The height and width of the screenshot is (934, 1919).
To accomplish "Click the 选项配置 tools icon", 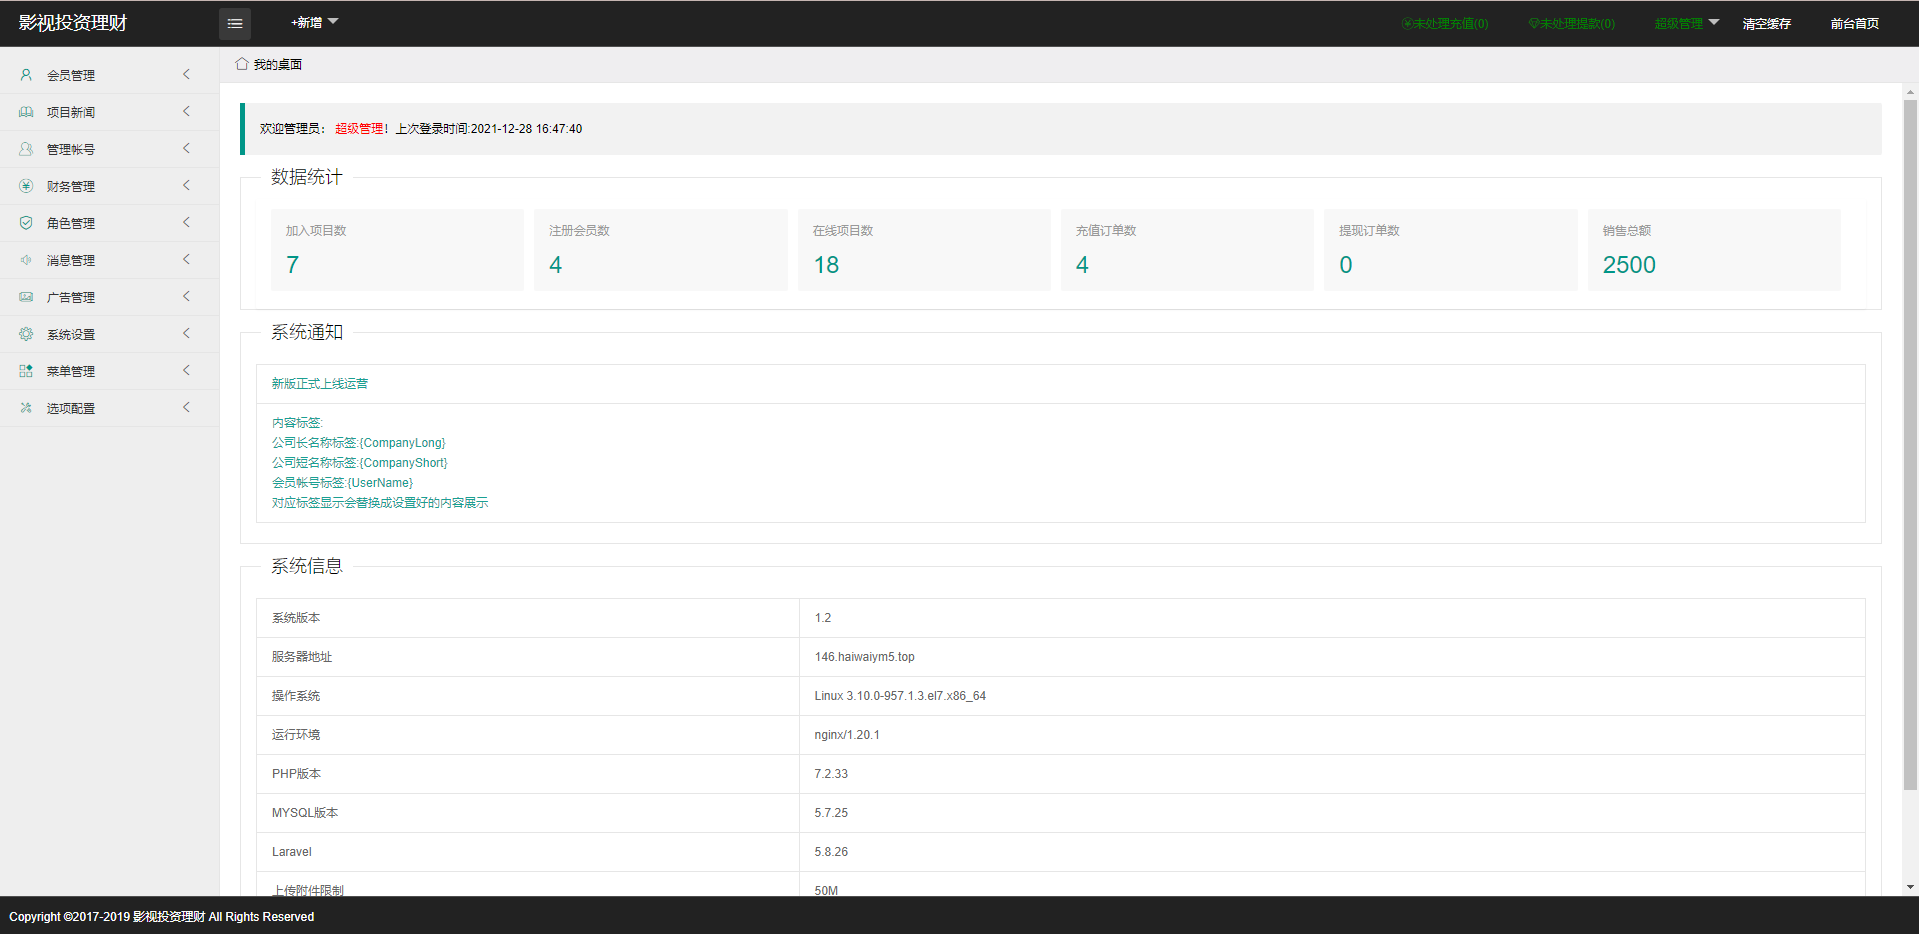I will (26, 408).
